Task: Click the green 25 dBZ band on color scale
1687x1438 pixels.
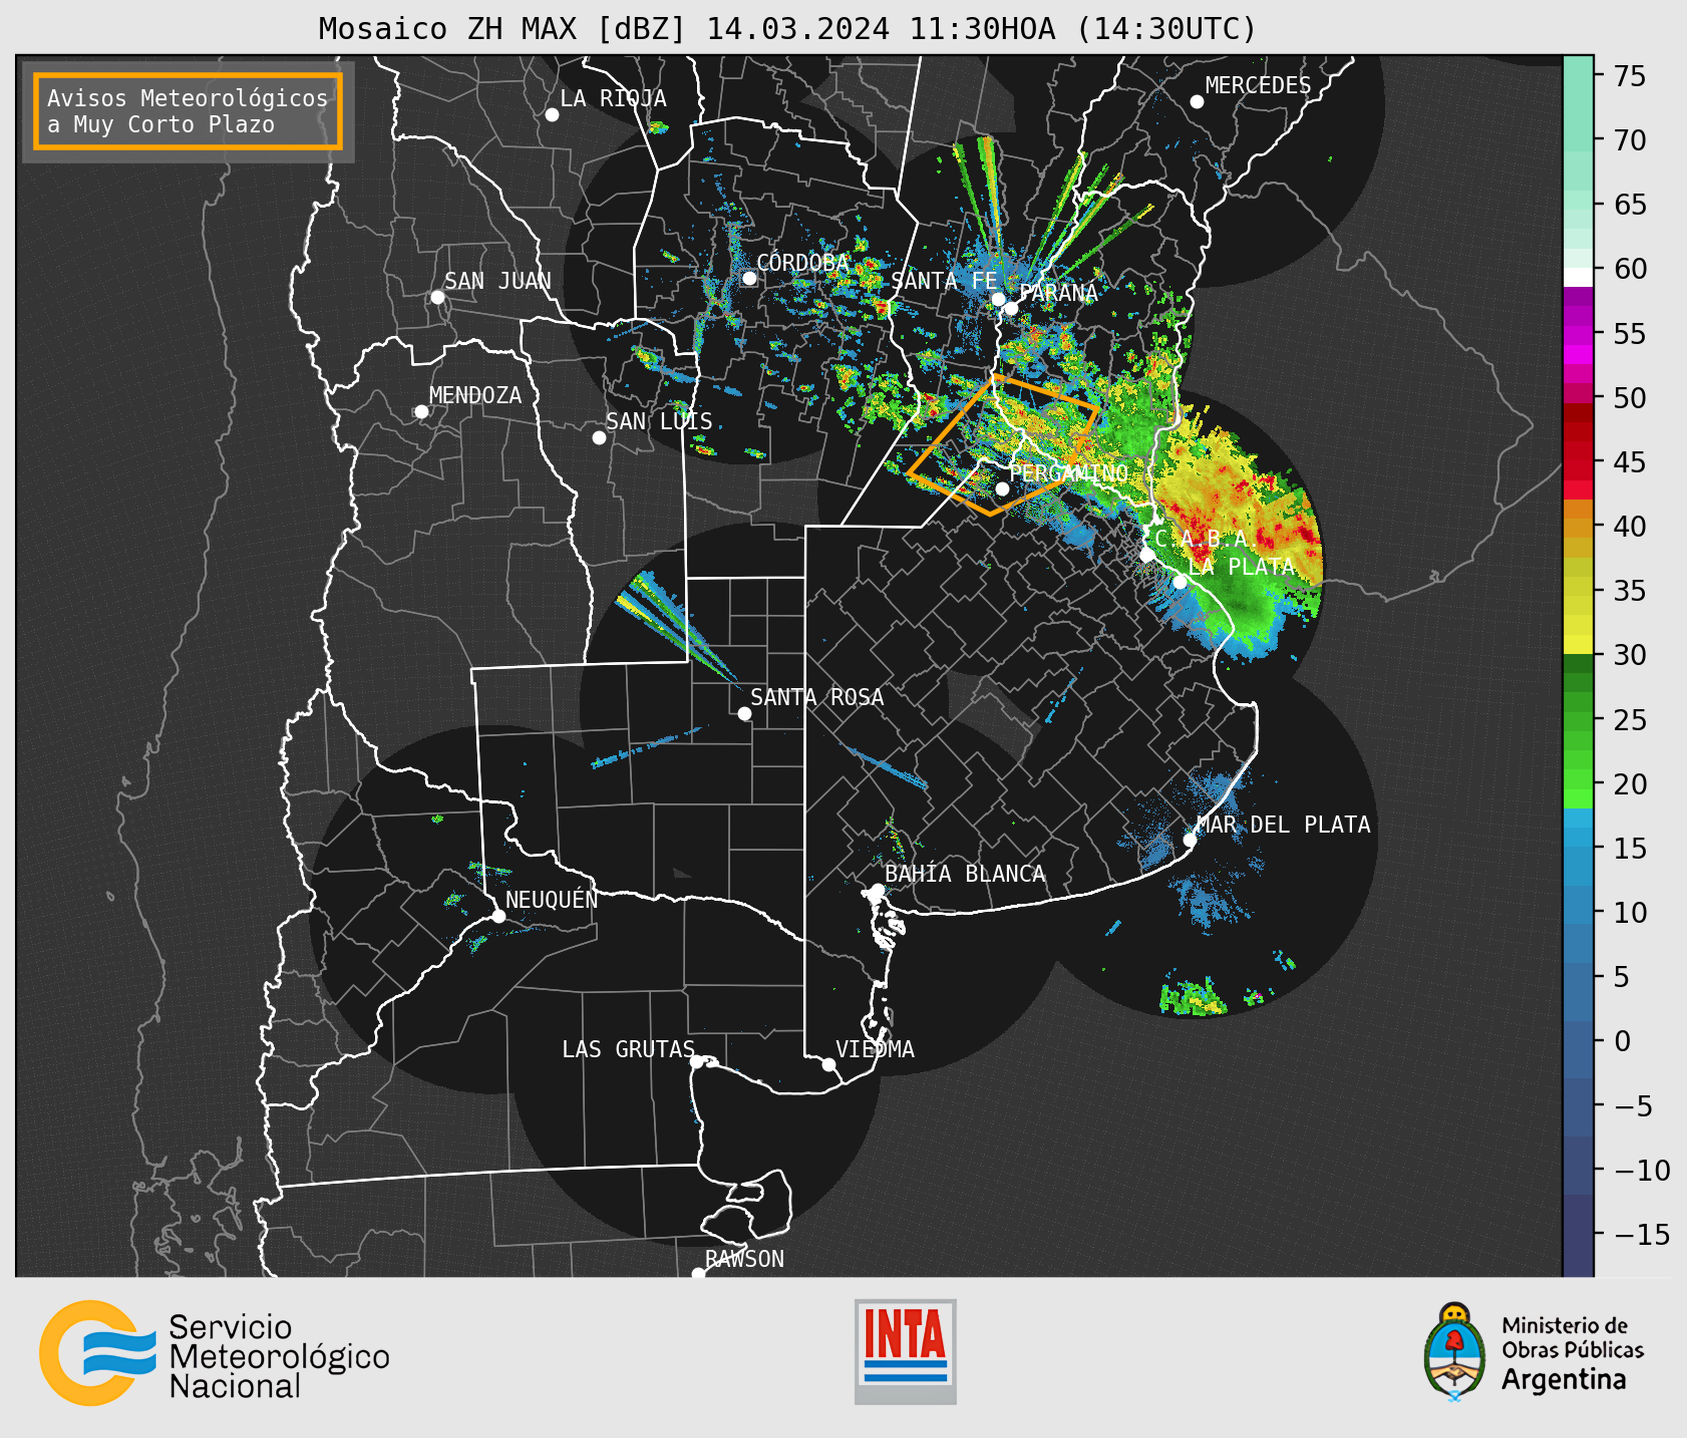Action: coord(1578,719)
